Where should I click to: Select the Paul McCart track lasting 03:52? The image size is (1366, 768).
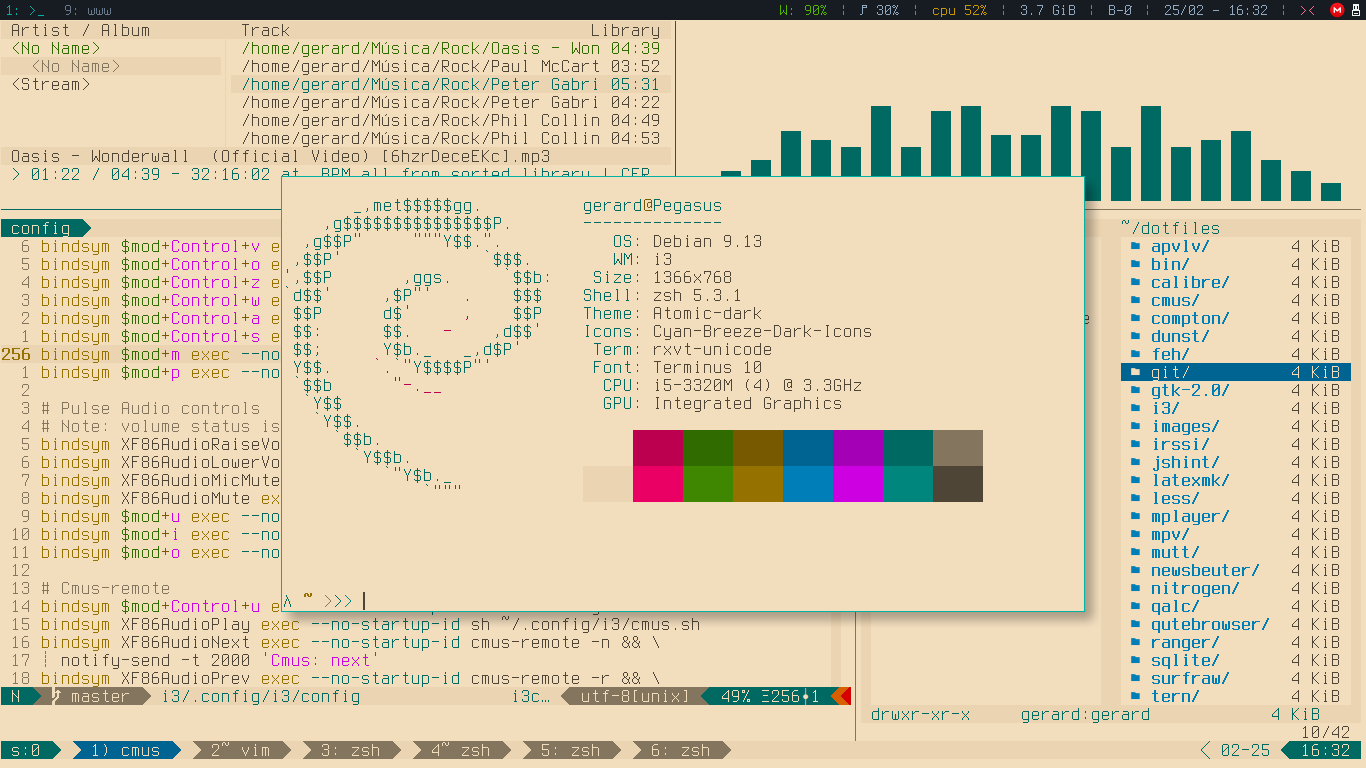tap(451, 66)
